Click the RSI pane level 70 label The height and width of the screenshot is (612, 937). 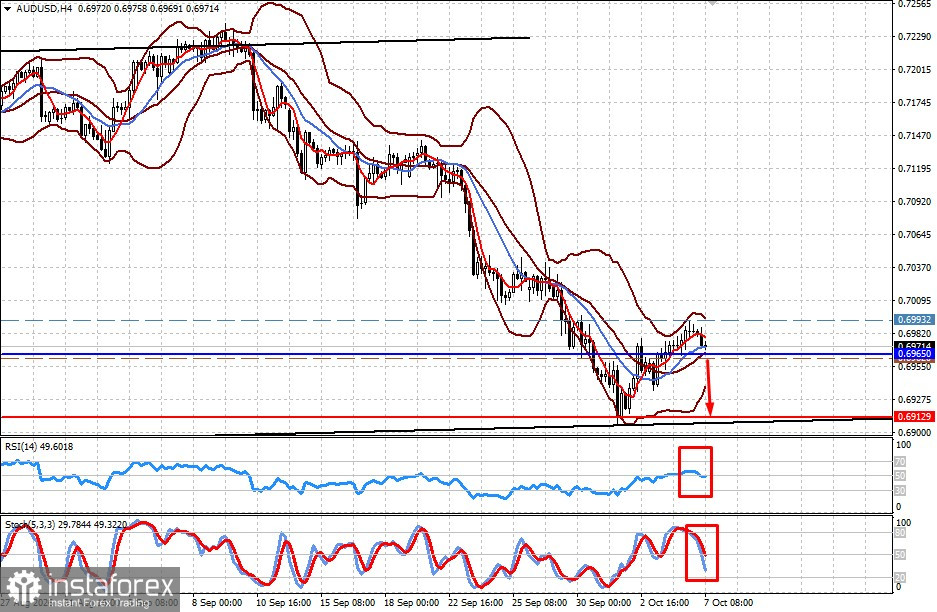(x=900, y=462)
